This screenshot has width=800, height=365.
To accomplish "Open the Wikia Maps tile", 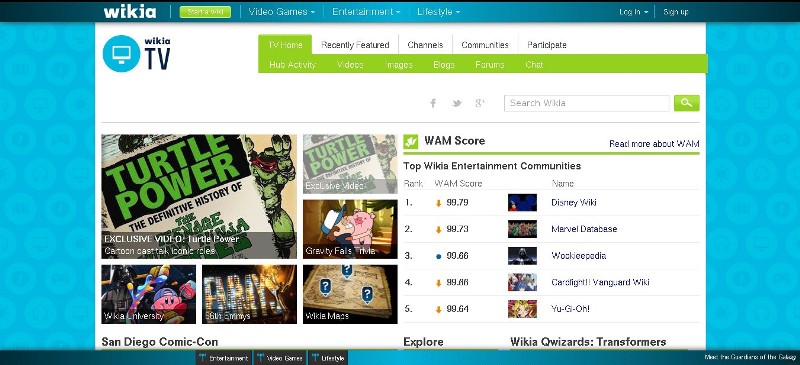I will pos(350,294).
